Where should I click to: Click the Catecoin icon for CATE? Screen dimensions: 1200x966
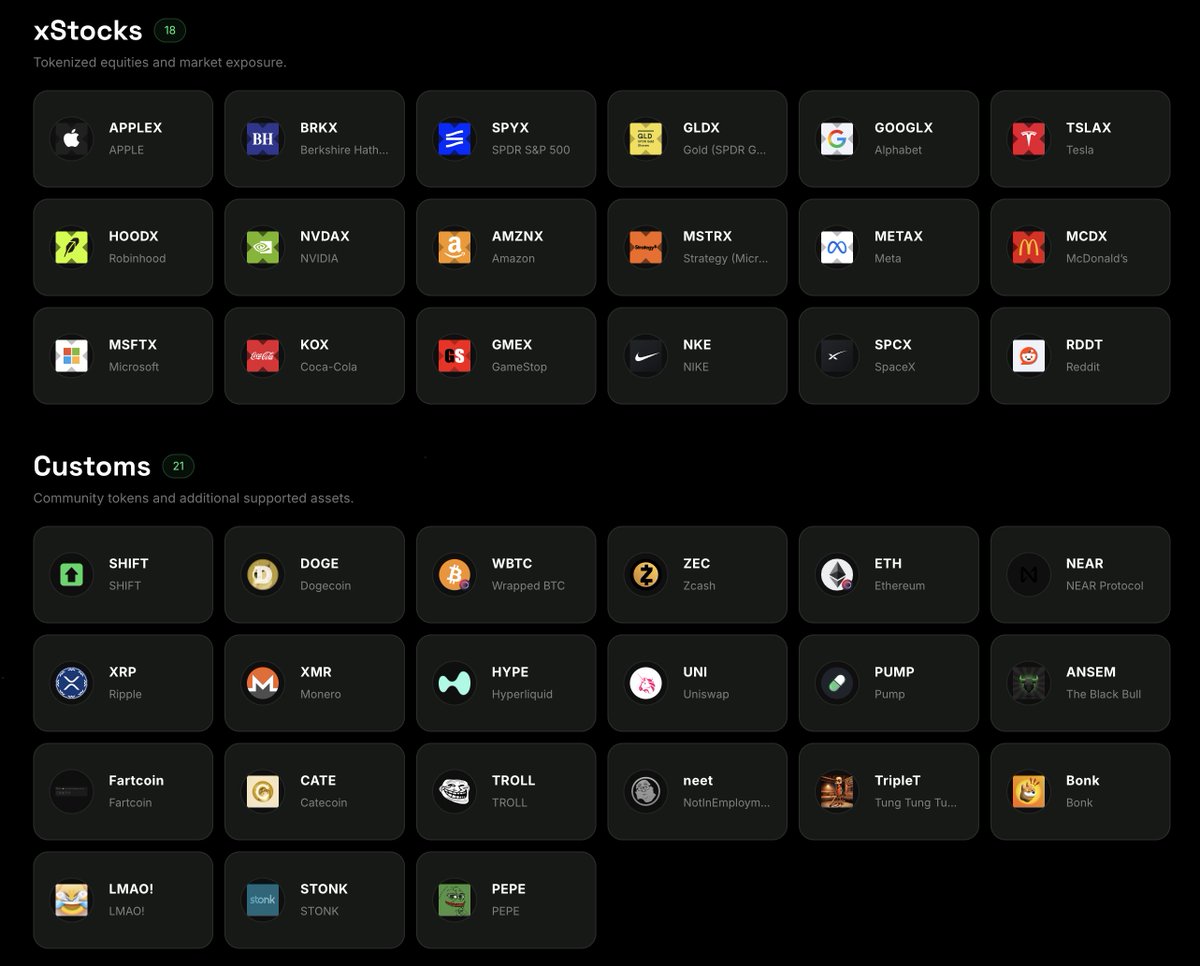point(262,792)
